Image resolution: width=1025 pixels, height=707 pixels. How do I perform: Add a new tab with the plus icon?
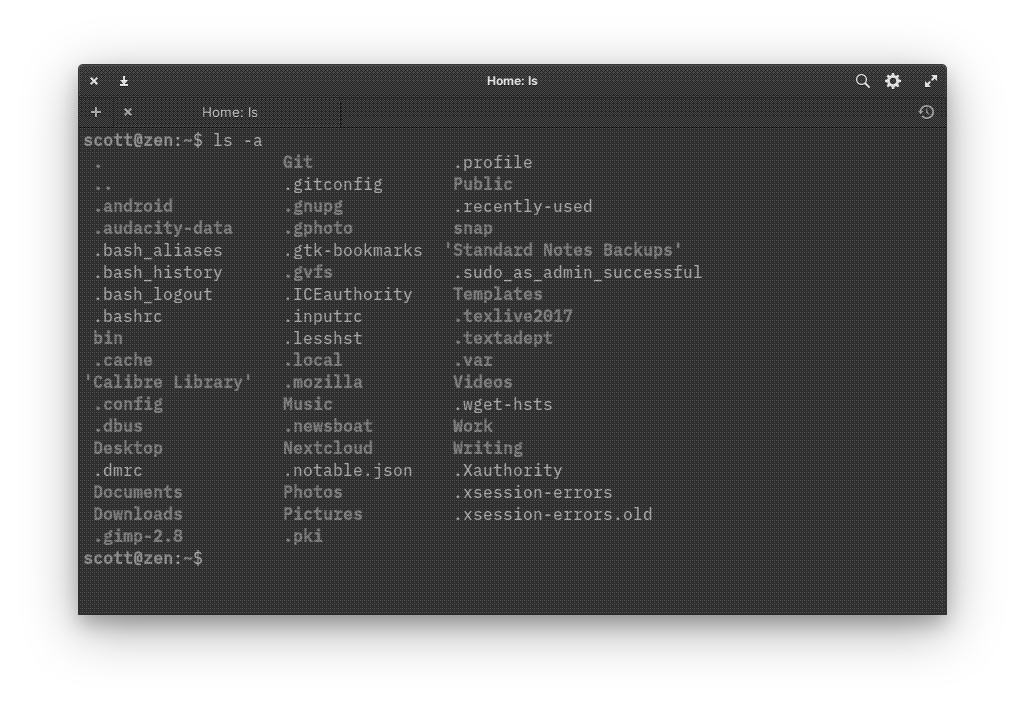(95, 112)
